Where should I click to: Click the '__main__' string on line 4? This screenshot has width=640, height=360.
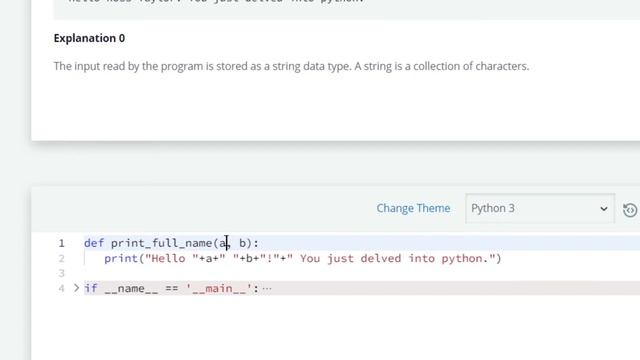[x=219, y=289]
